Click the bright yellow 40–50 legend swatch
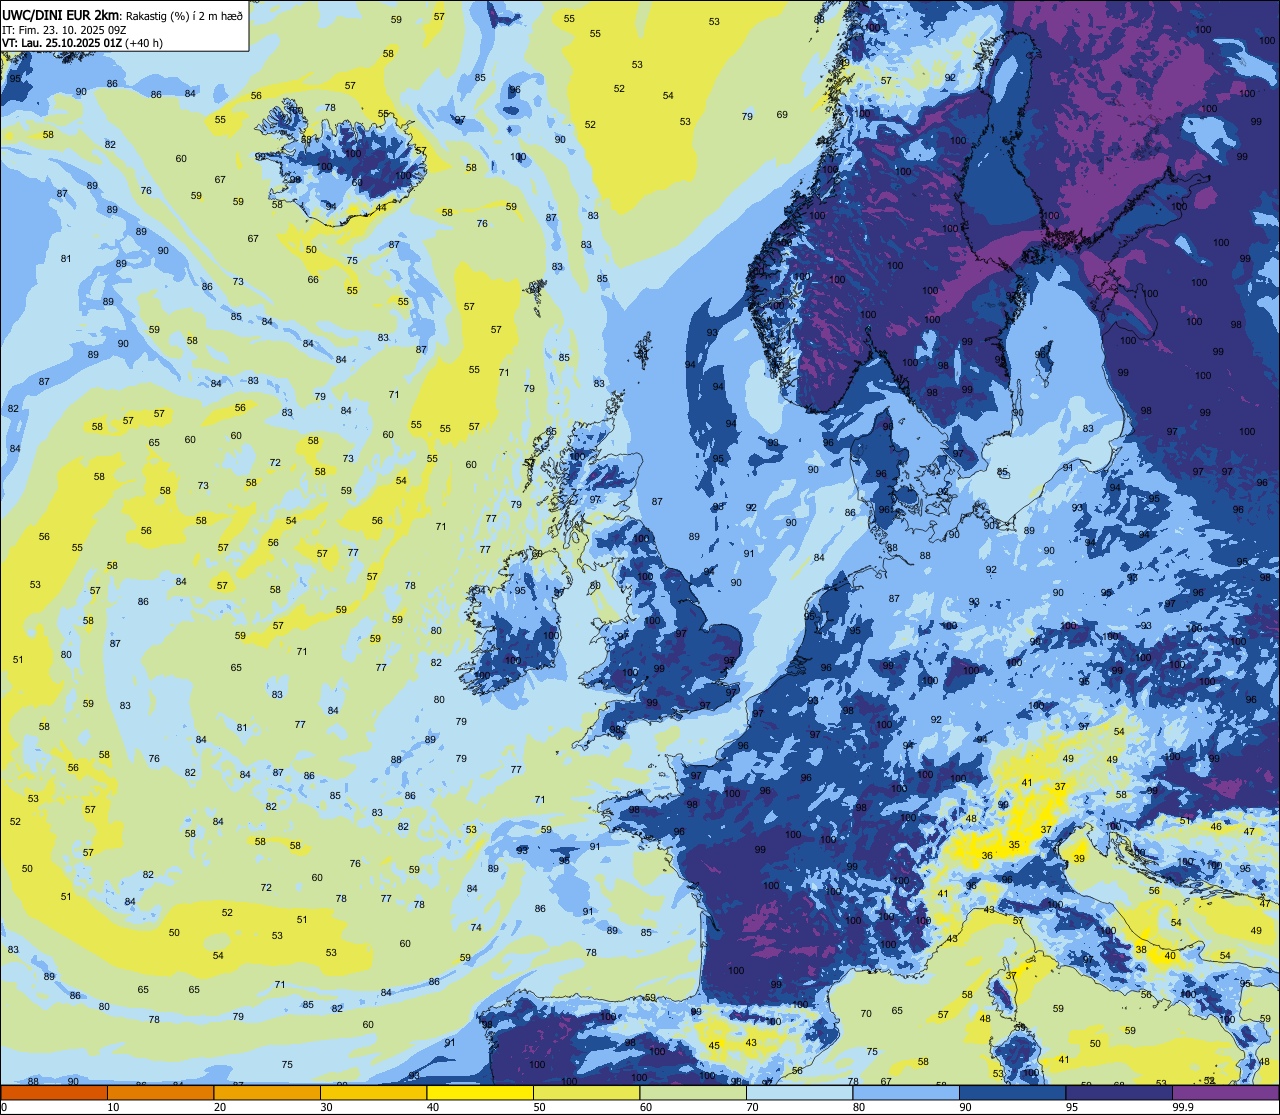This screenshot has width=1280, height=1115. pyautogui.click(x=480, y=1093)
